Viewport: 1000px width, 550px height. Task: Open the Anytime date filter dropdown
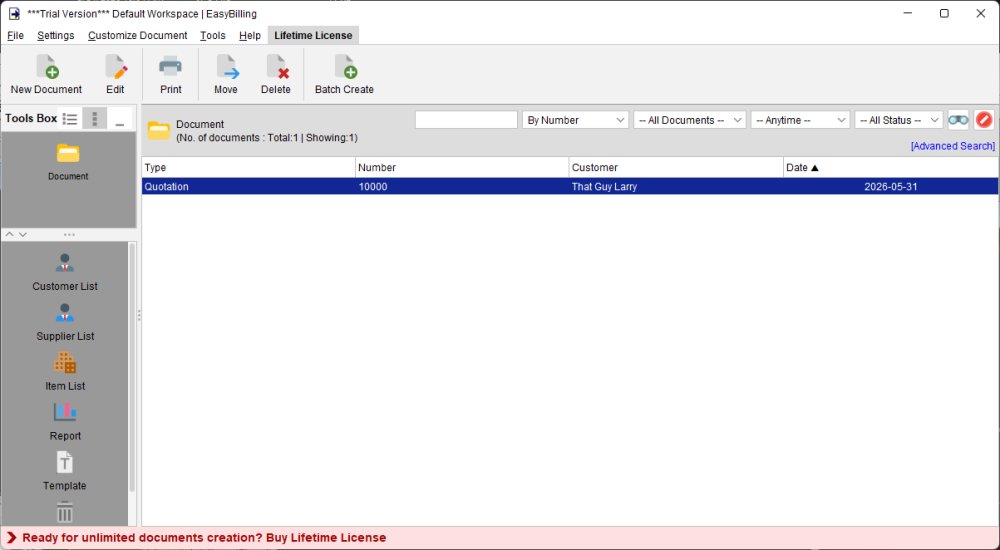point(800,120)
